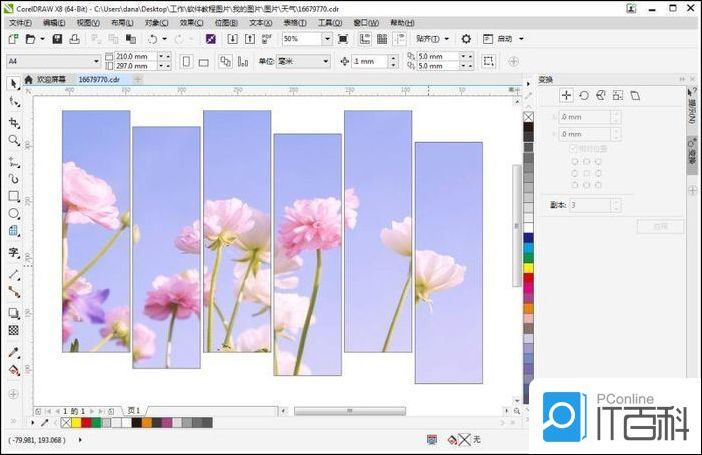Select the Crop tool
Viewport: 702px width, 455px height.
coord(14,122)
